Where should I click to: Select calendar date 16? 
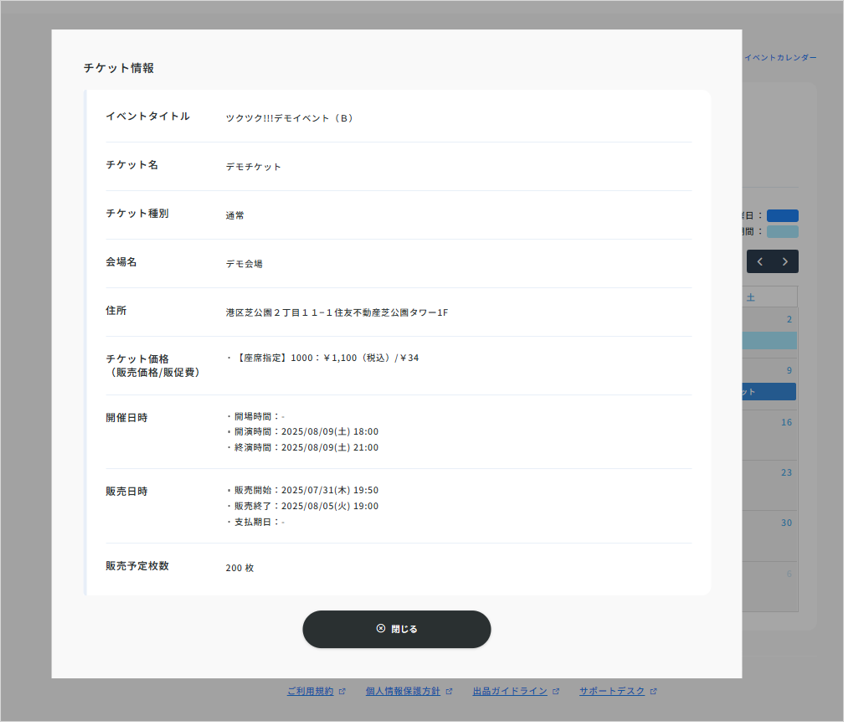[x=786, y=423]
